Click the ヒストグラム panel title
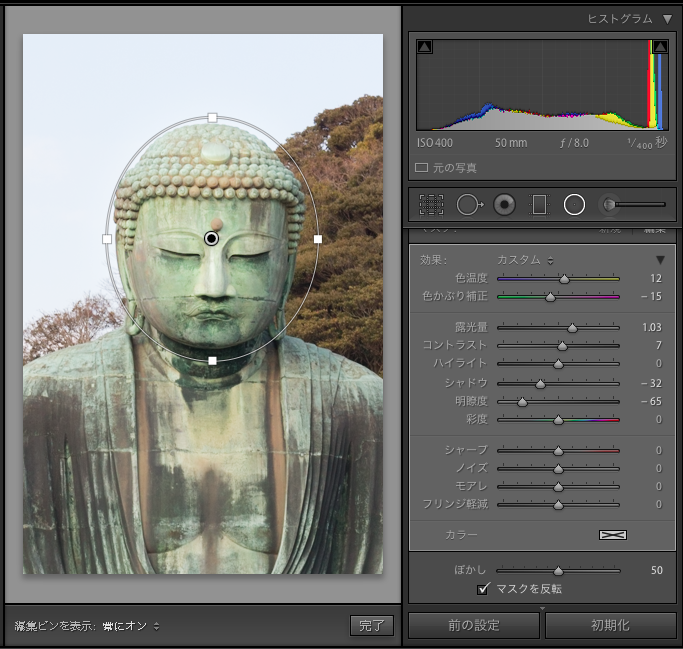683x649 pixels. point(620,19)
